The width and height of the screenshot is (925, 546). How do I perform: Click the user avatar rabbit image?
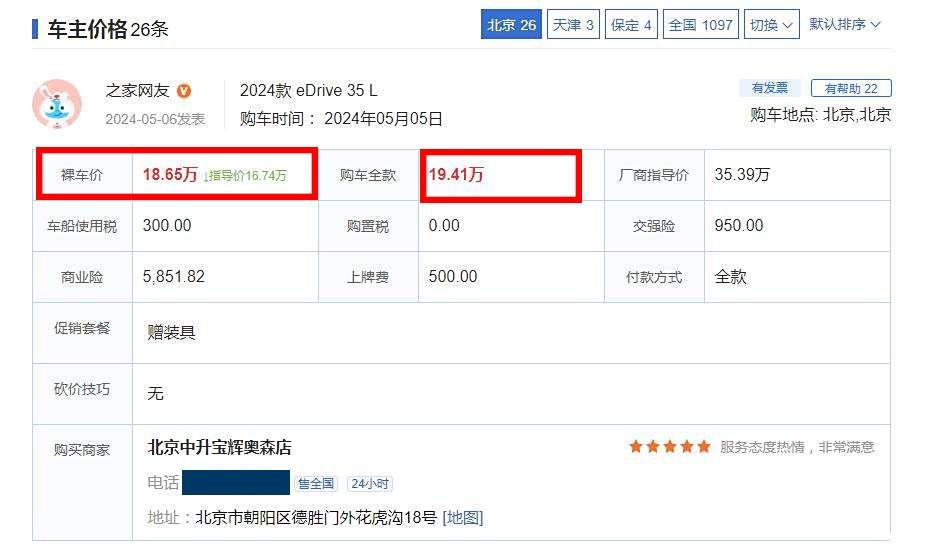57,104
